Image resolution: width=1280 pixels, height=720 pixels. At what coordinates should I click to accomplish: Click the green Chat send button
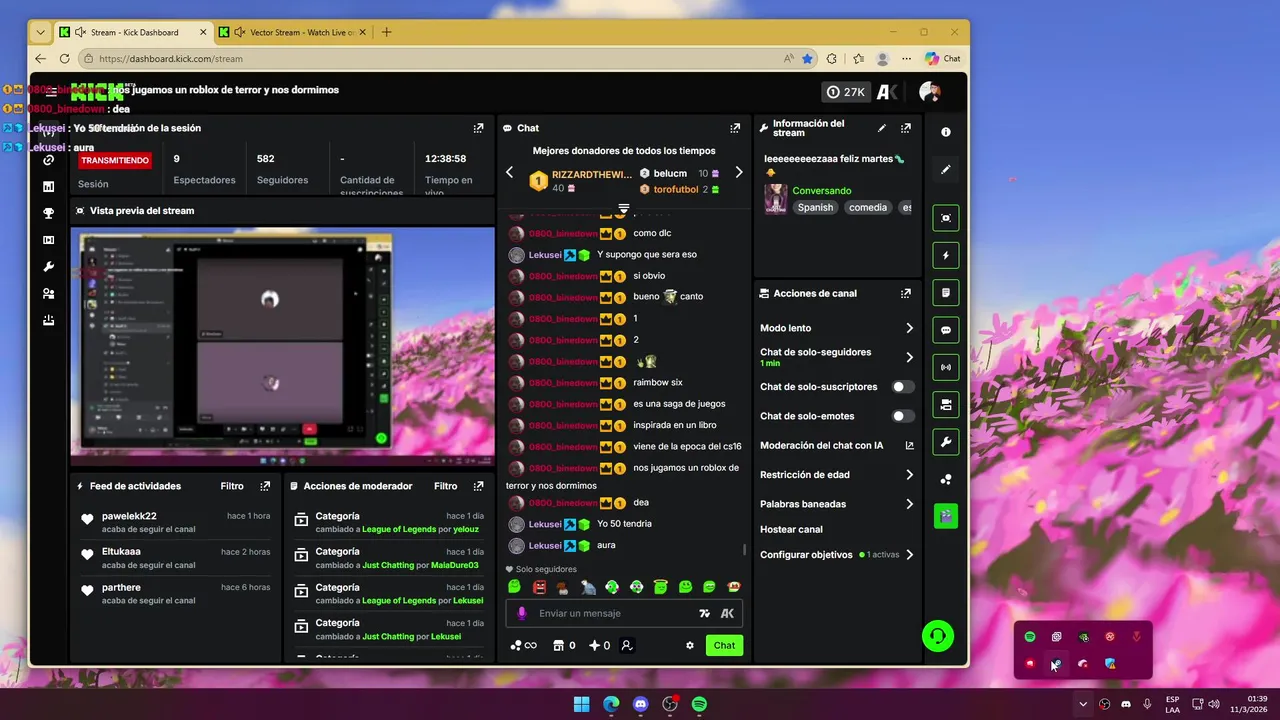click(724, 645)
